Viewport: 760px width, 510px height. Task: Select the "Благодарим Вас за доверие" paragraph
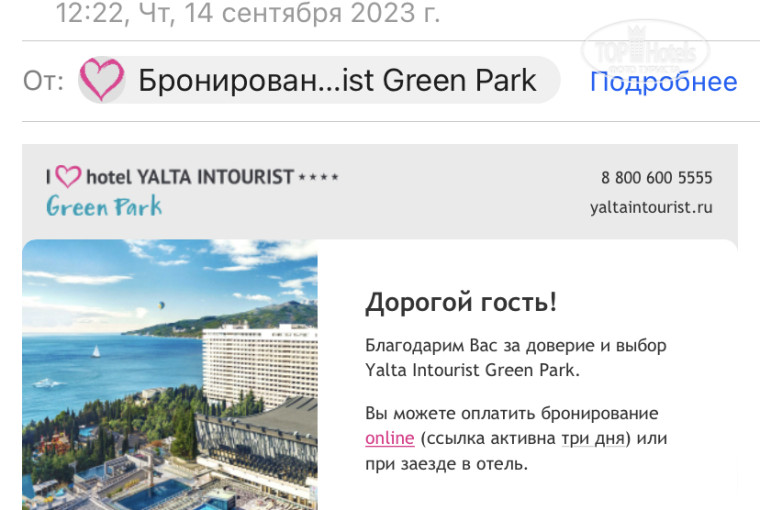[515, 358]
